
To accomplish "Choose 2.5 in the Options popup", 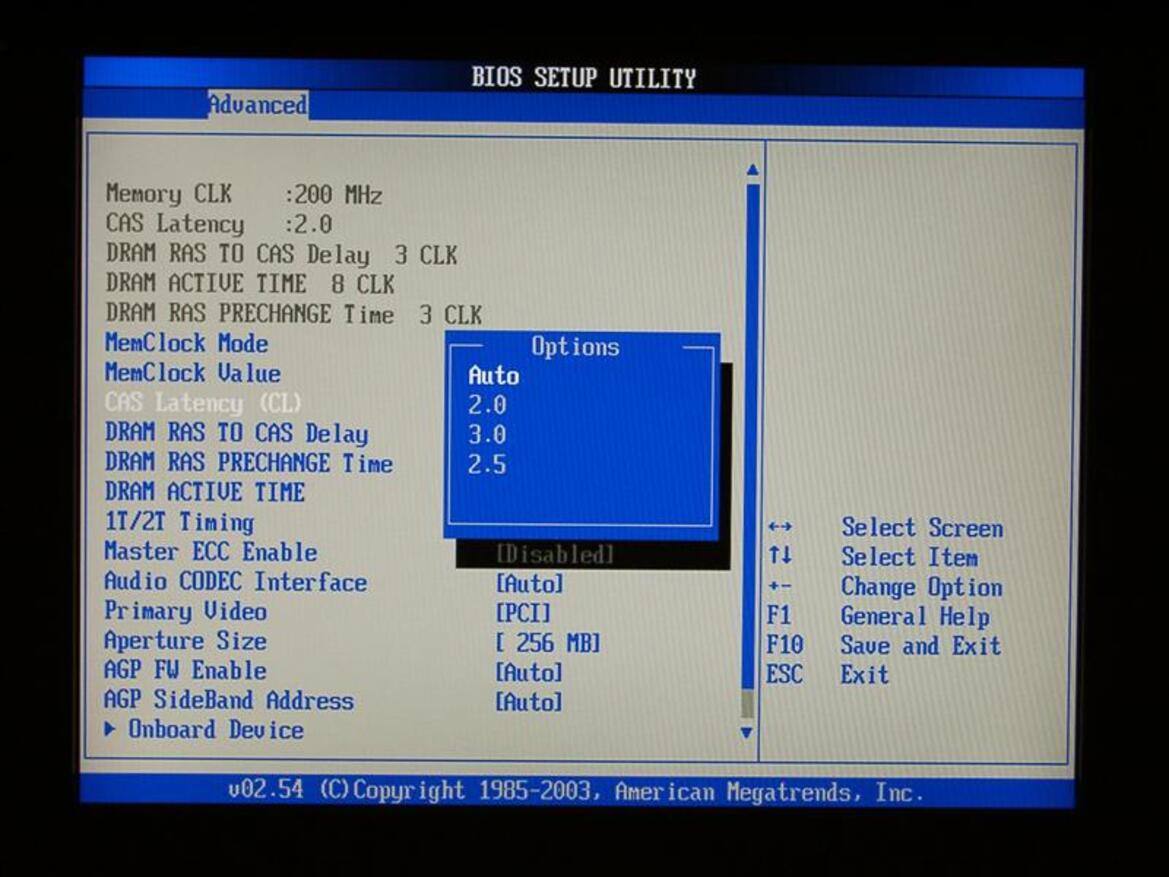I will [487, 465].
